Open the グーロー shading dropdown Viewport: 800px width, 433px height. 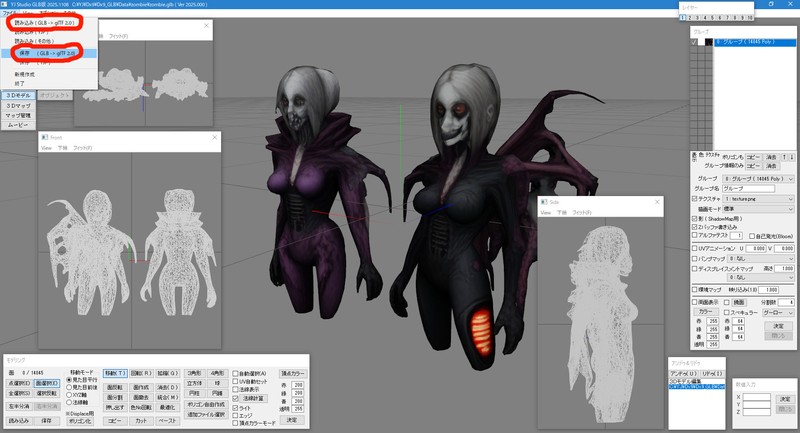[x=778, y=313]
